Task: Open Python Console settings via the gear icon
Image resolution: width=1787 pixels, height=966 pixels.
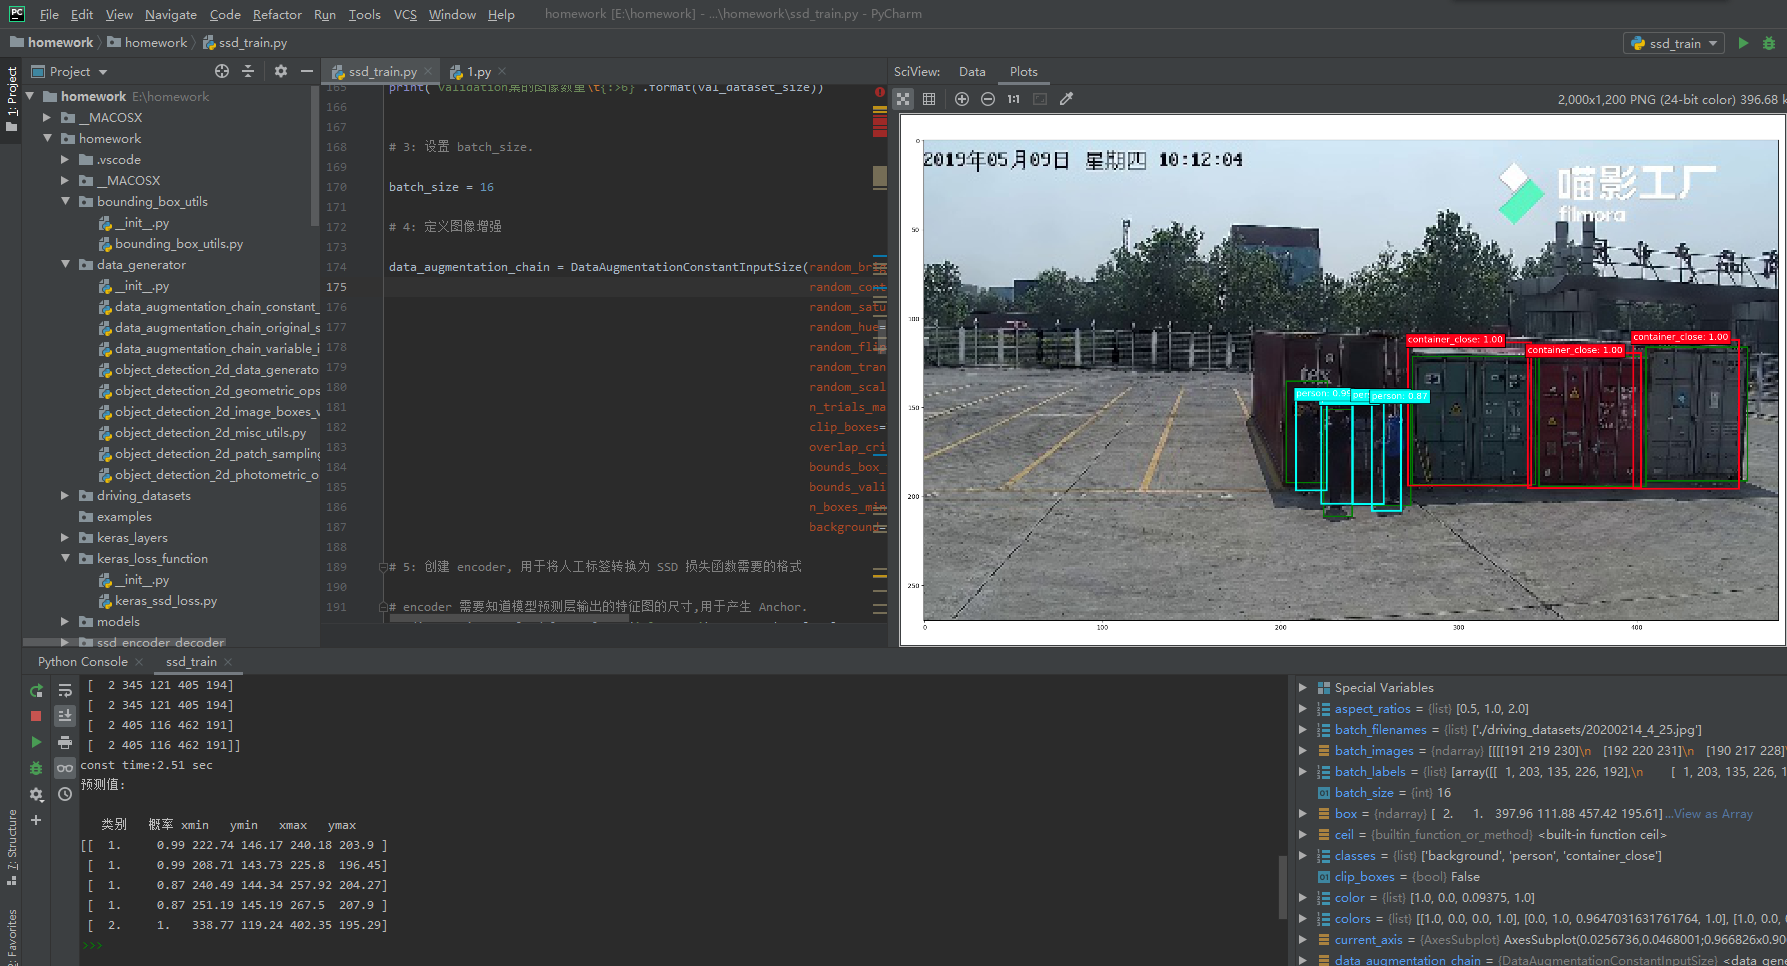Action: click(36, 794)
